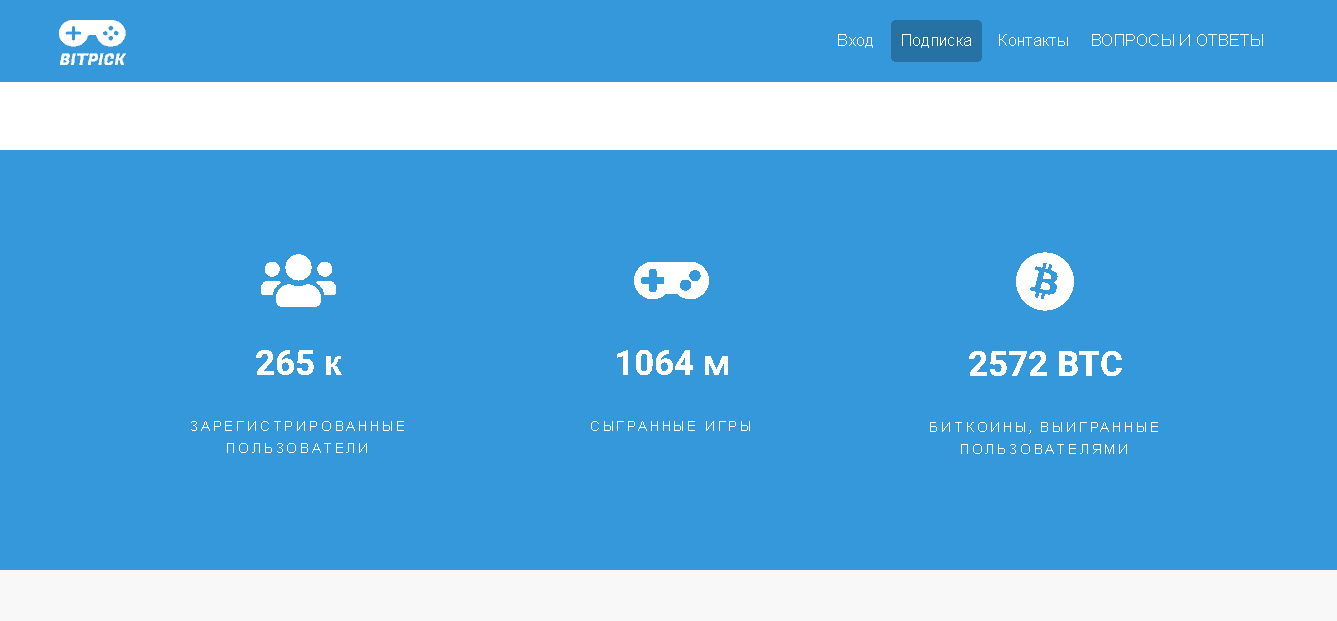
Task: Open ВОПРОСЫ И ОТВЕТЫ section
Action: coord(1177,41)
